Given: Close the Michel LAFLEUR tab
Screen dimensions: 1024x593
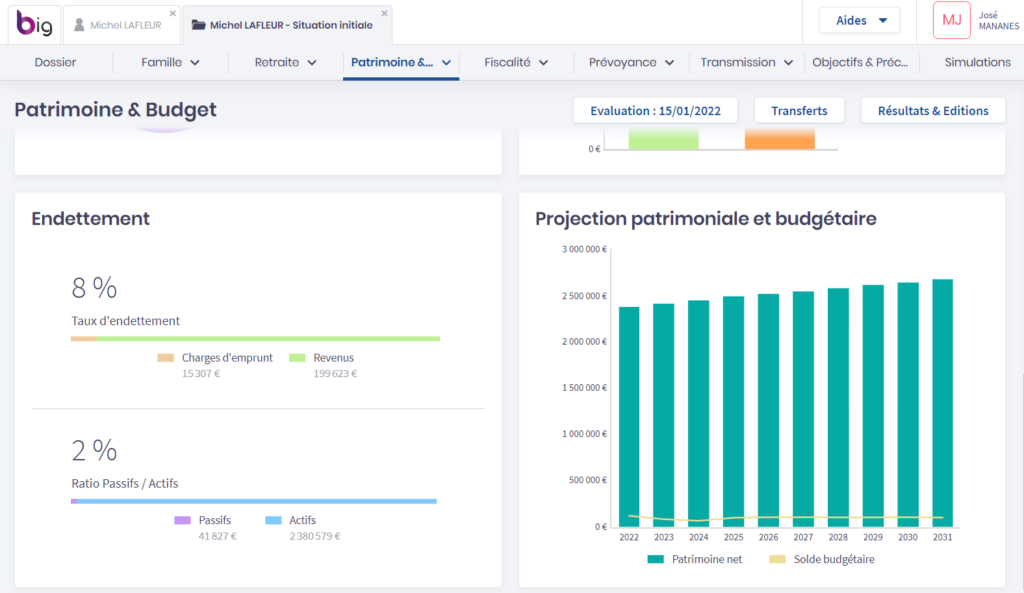Looking at the screenshot, I should pyautogui.click(x=173, y=13).
